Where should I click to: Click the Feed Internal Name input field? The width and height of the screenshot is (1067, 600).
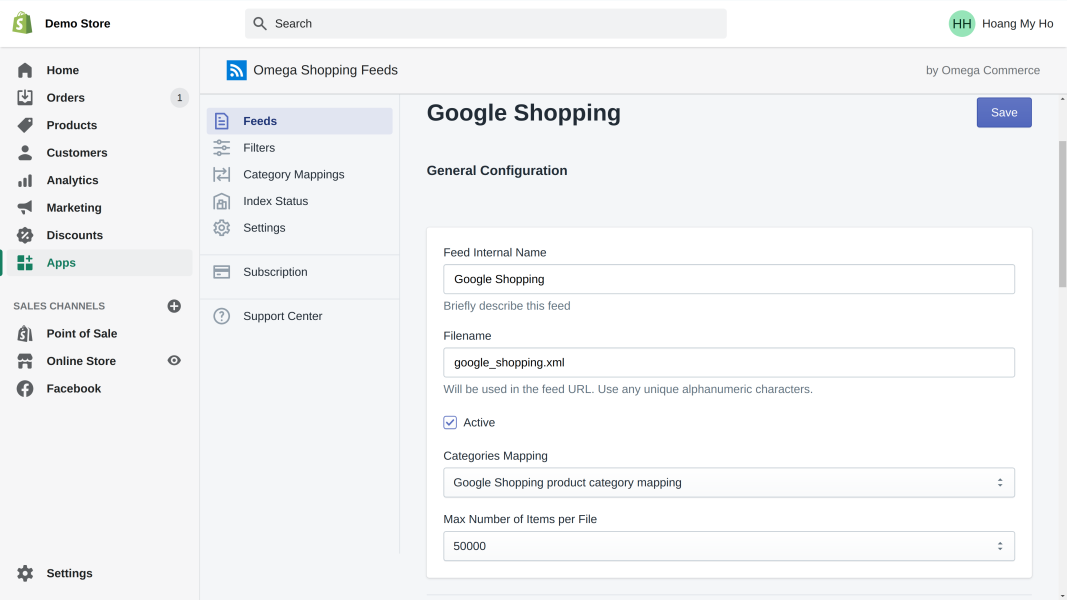[729, 279]
